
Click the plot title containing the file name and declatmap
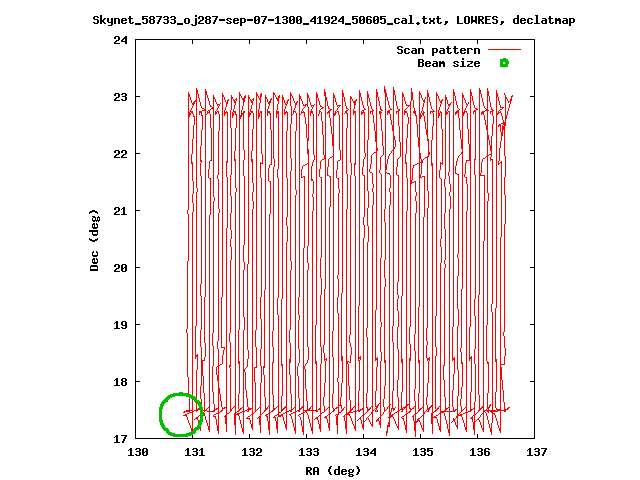(x=333, y=20)
